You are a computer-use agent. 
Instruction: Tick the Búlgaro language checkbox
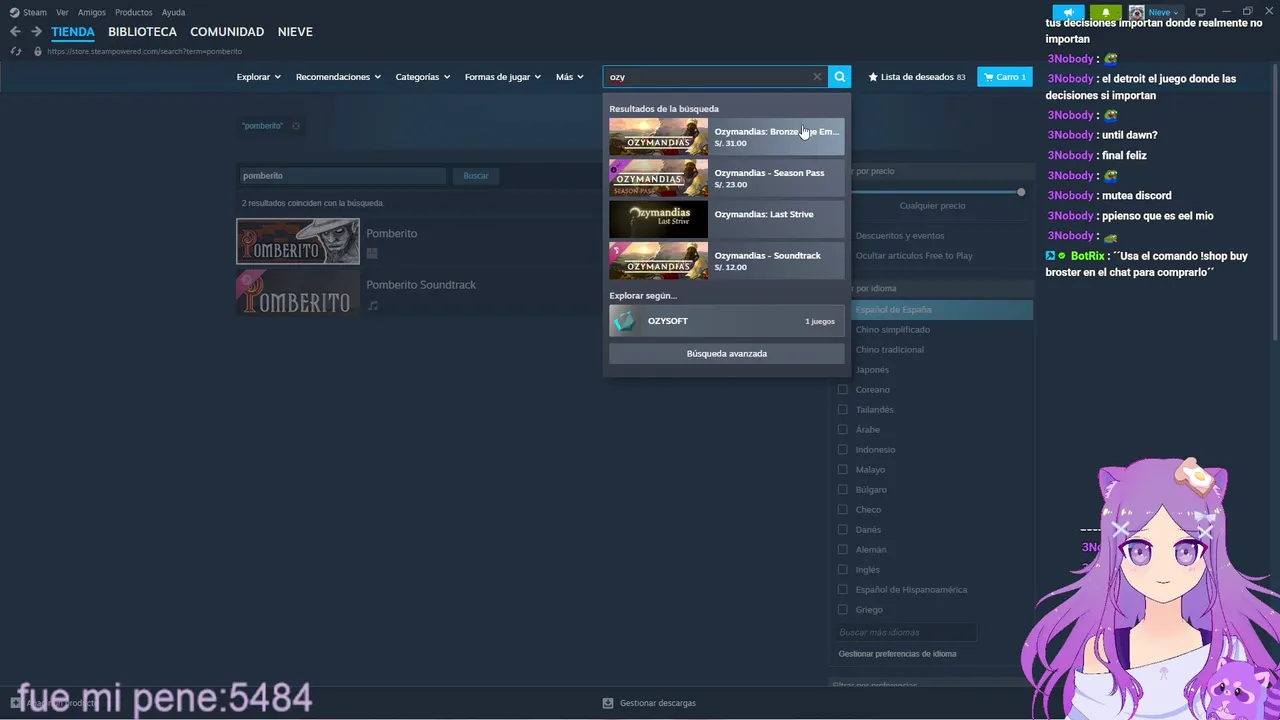click(x=843, y=490)
